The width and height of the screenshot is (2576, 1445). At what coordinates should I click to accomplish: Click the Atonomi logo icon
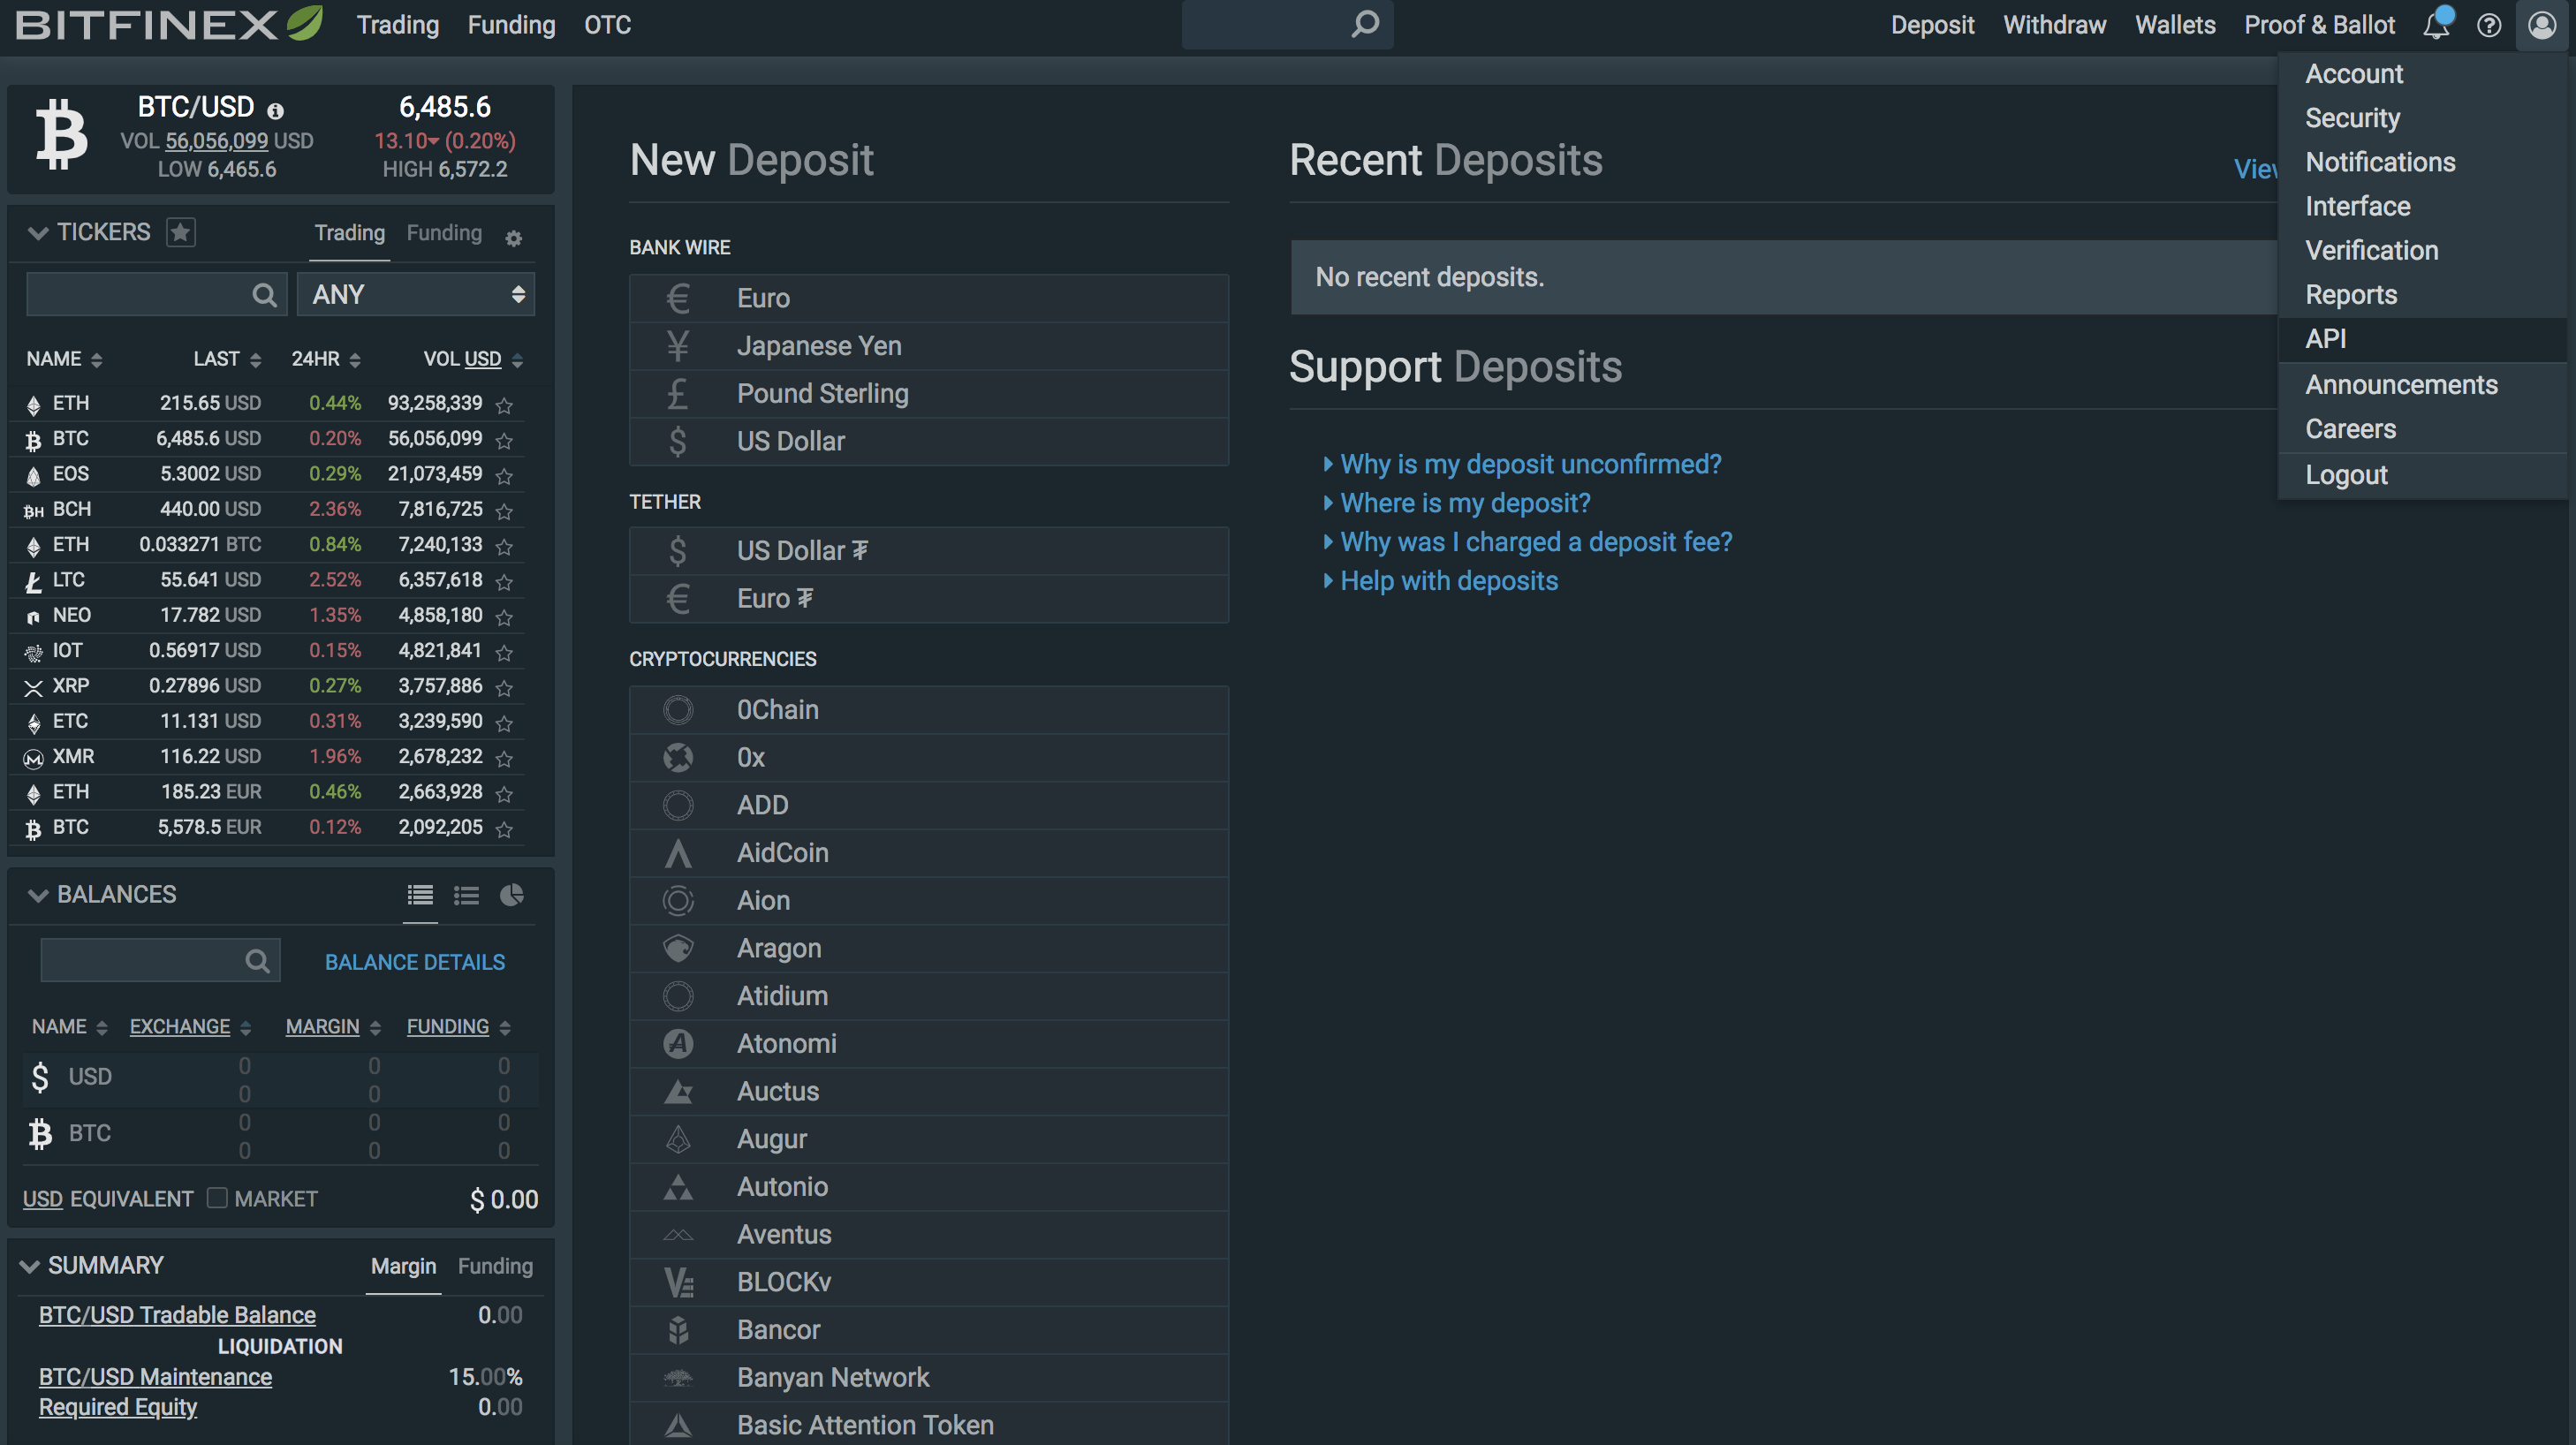click(678, 1044)
